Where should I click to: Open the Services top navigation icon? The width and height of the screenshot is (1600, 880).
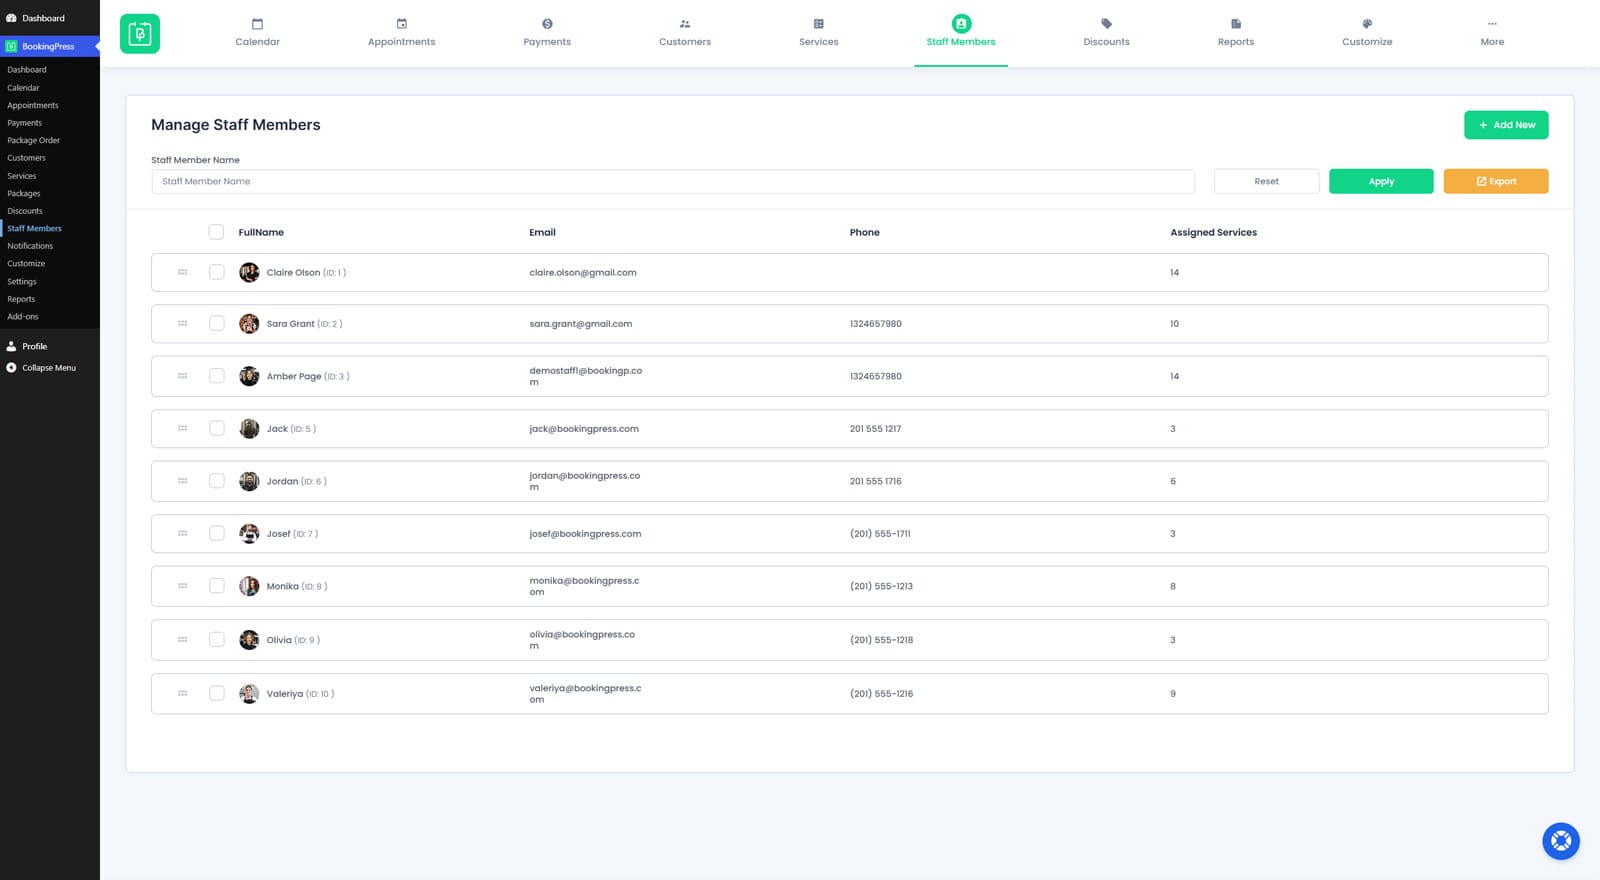pos(818,24)
